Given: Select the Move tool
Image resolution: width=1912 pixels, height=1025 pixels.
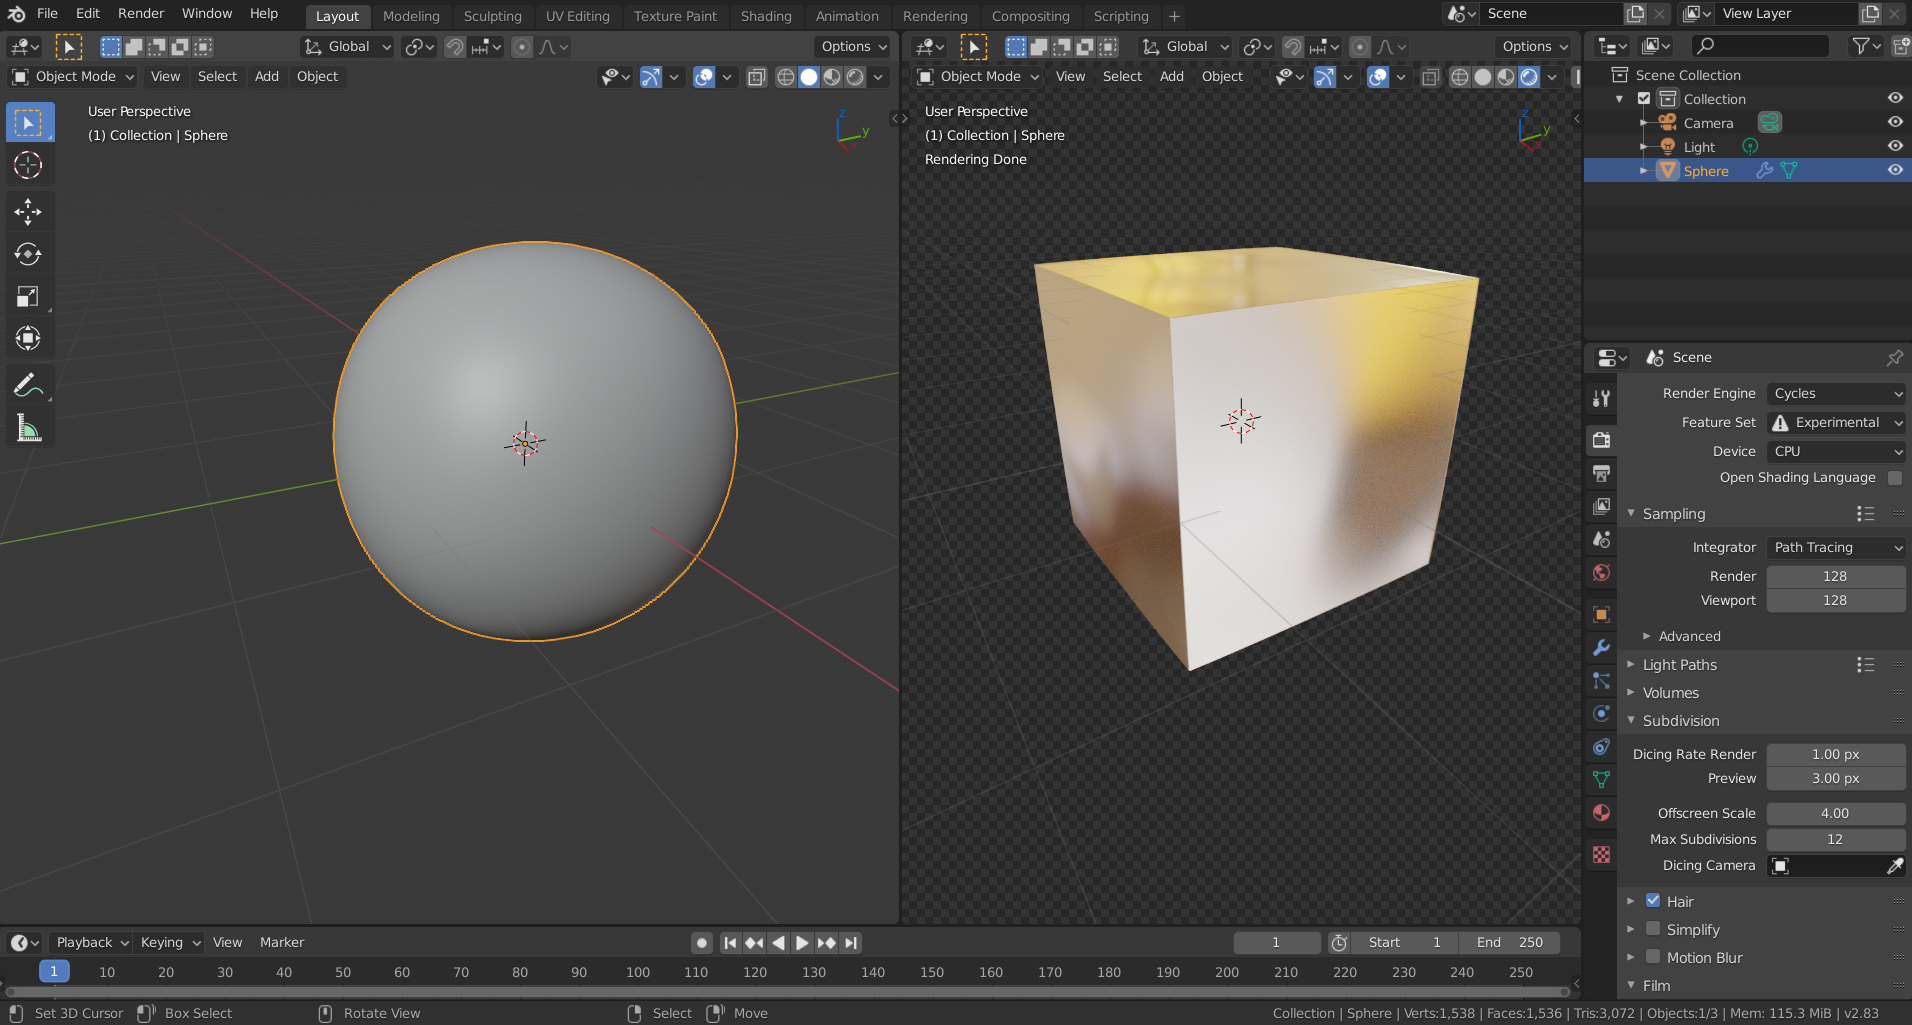Looking at the screenshot, I should [29, 211].
